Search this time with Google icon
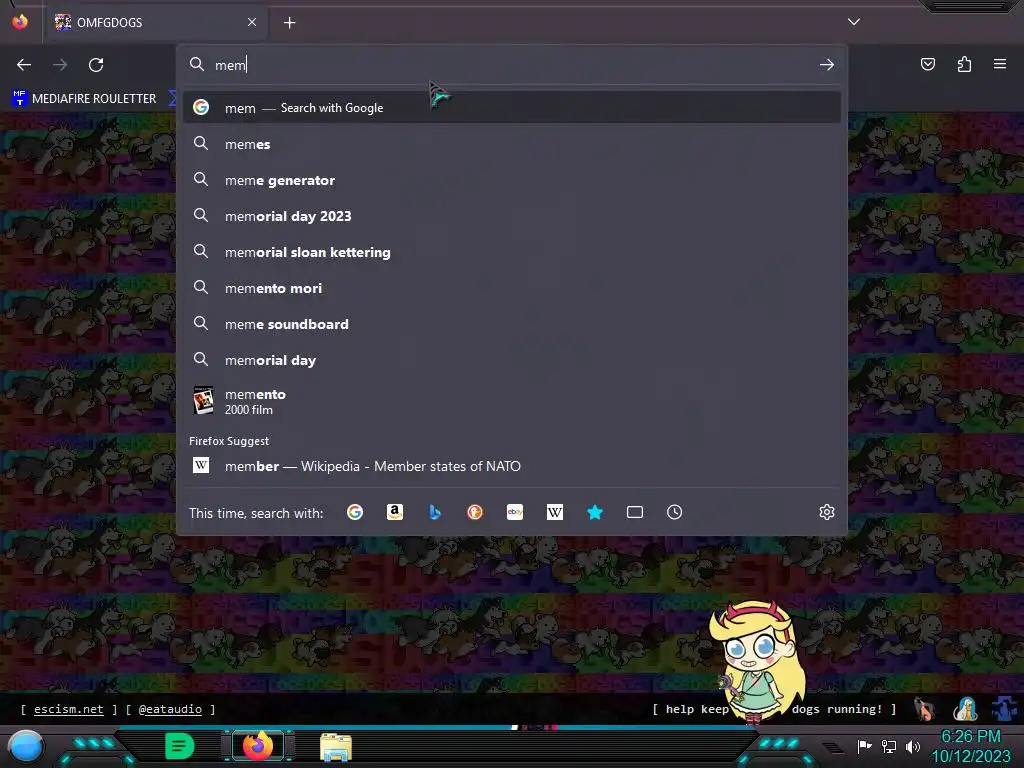This screenshot has height=768, width=1024. click(x=355, y=512)
